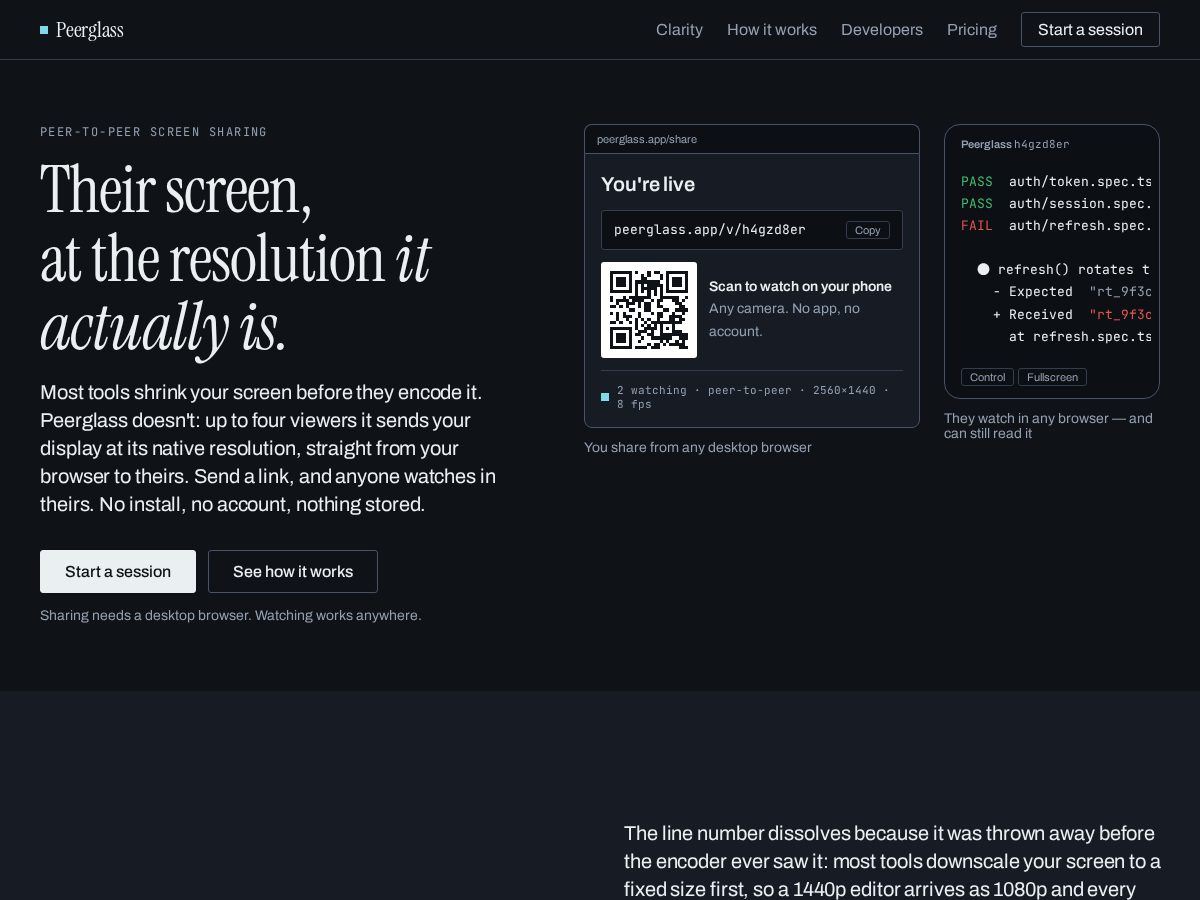Image resolution: width=1200 pixels, height=900 pixels.
Task: Click the peerglass.app/share address bar text
Action: (647, 139)
